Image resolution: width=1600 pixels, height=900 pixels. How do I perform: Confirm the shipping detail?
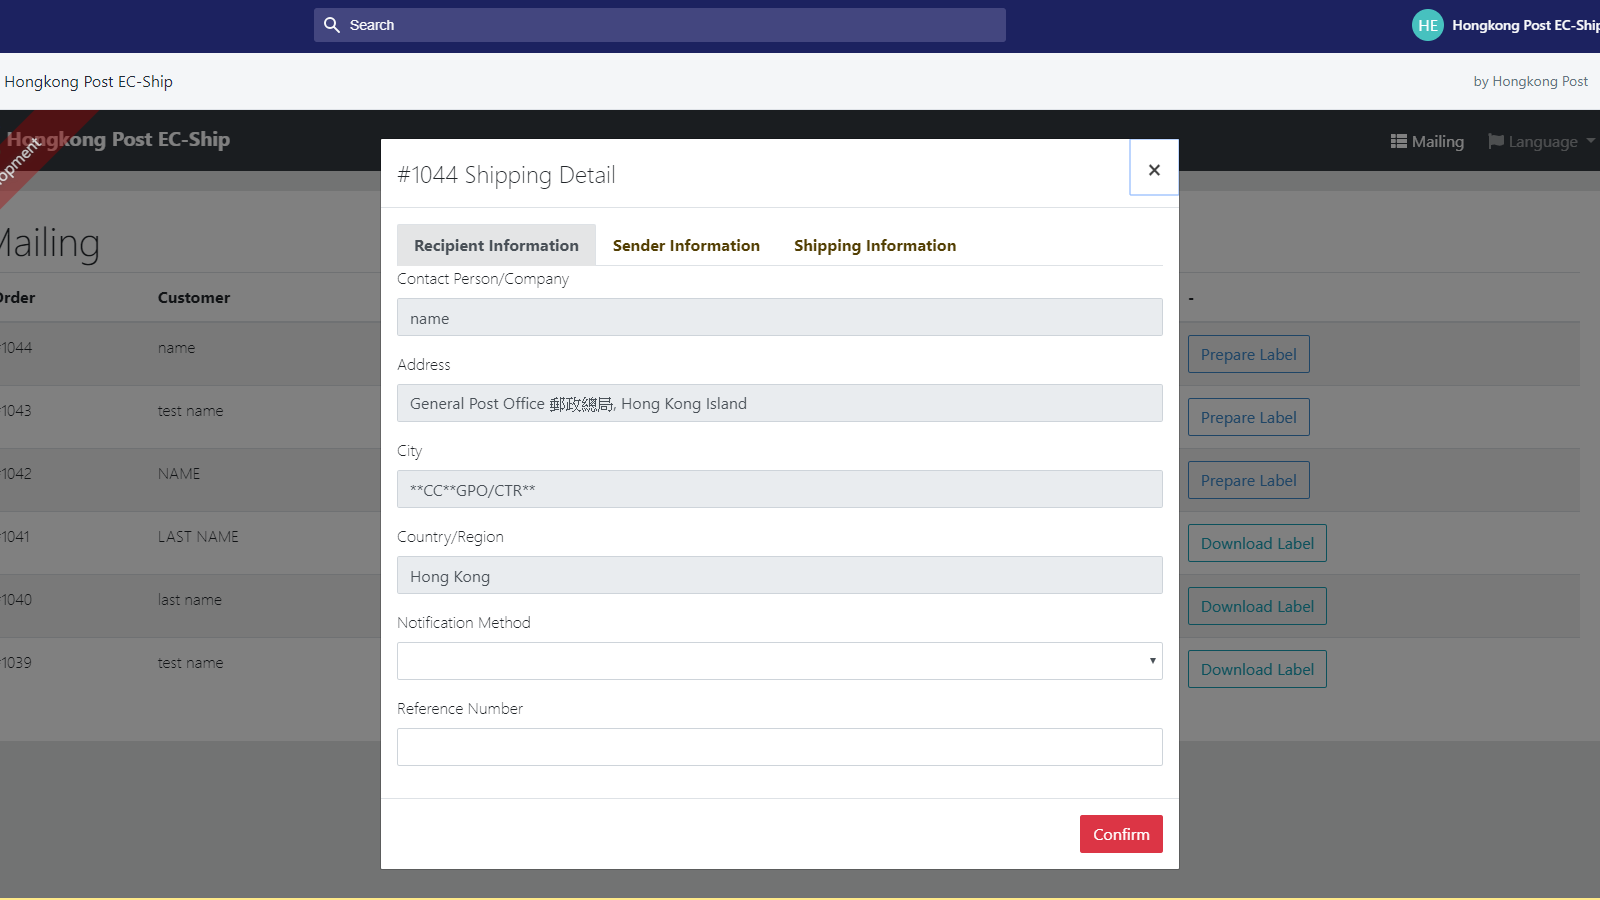[1121, 834]
